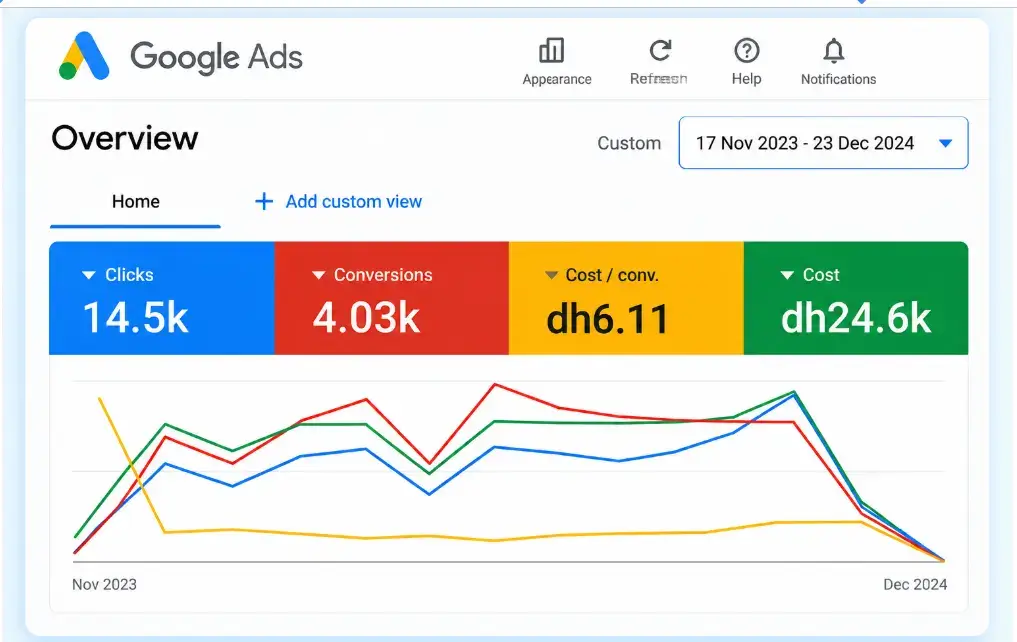Click the 4.03k conversions value

(x=366, y=318)
